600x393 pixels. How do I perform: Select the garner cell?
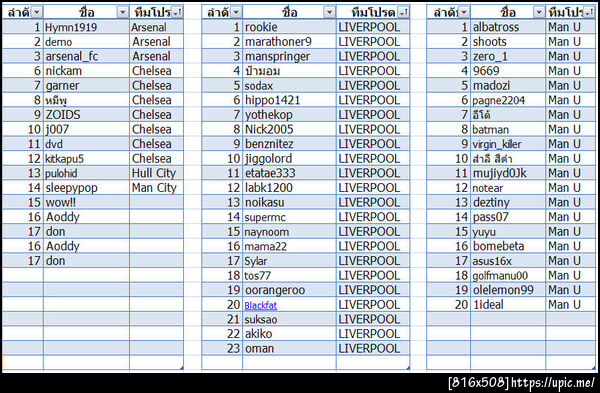[86, 85]
